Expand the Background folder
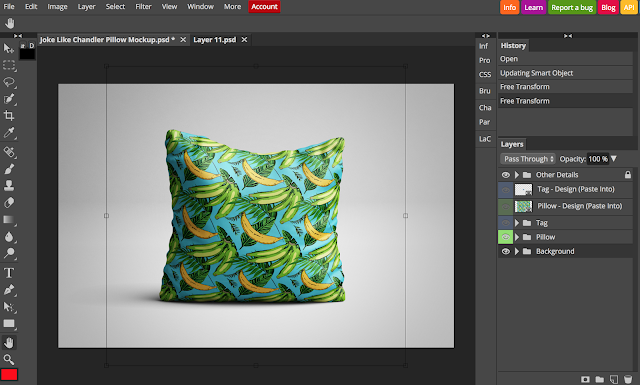The height and width of the screenshot is (385, 640). pyautogui.click(x=517, y=251)
